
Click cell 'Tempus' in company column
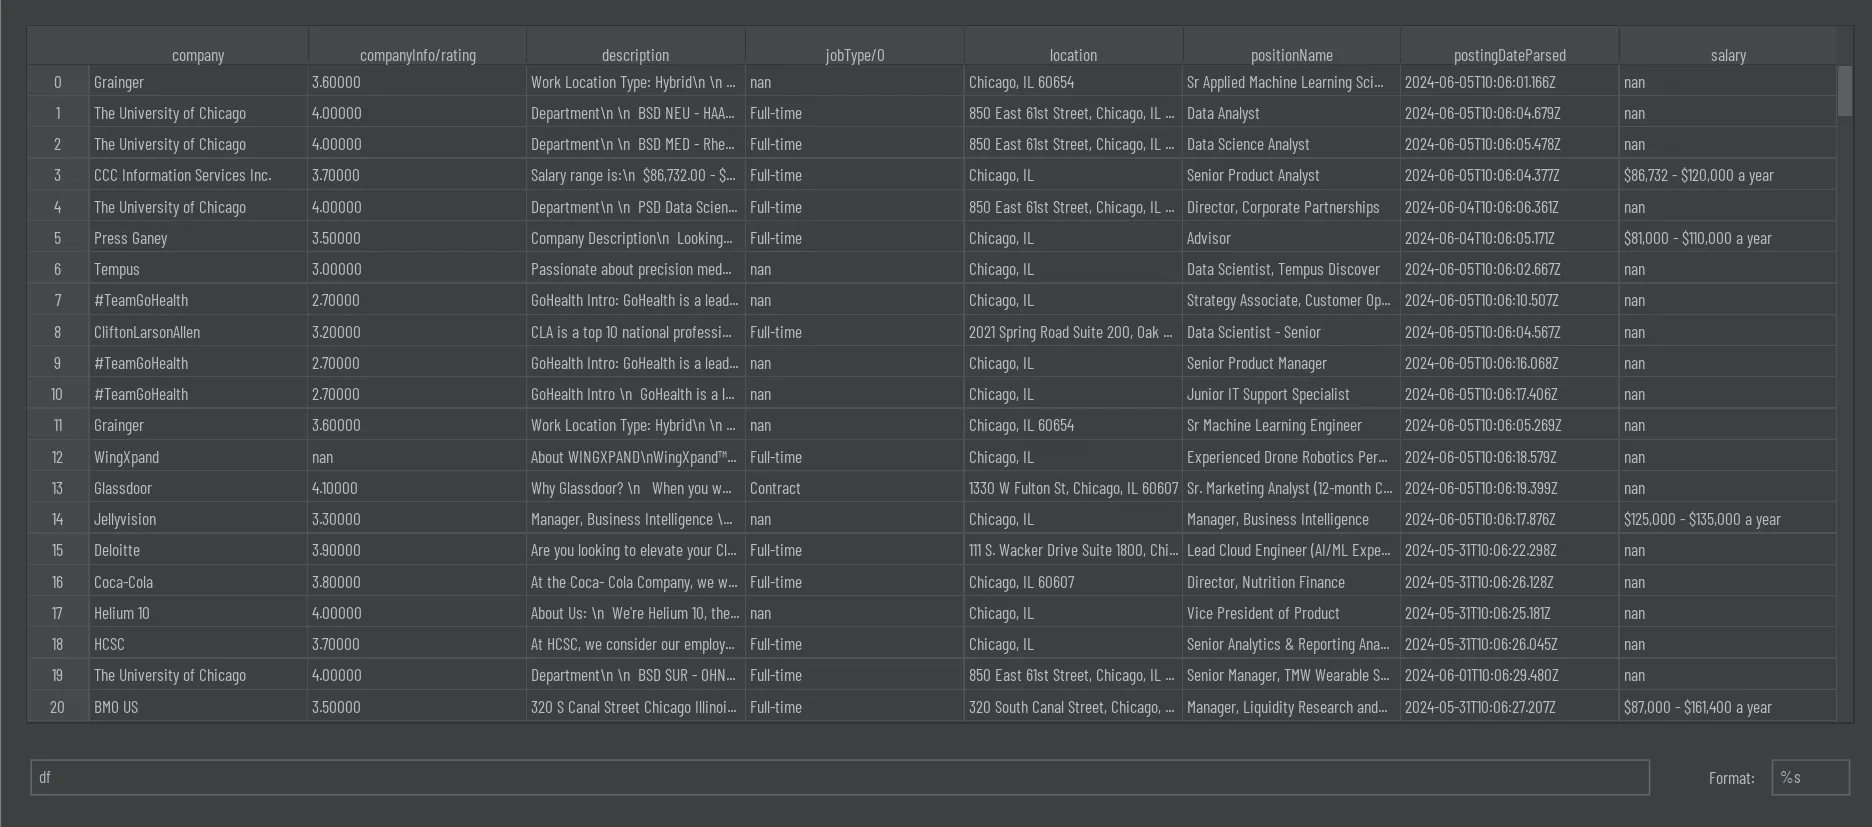coord(198,269)
